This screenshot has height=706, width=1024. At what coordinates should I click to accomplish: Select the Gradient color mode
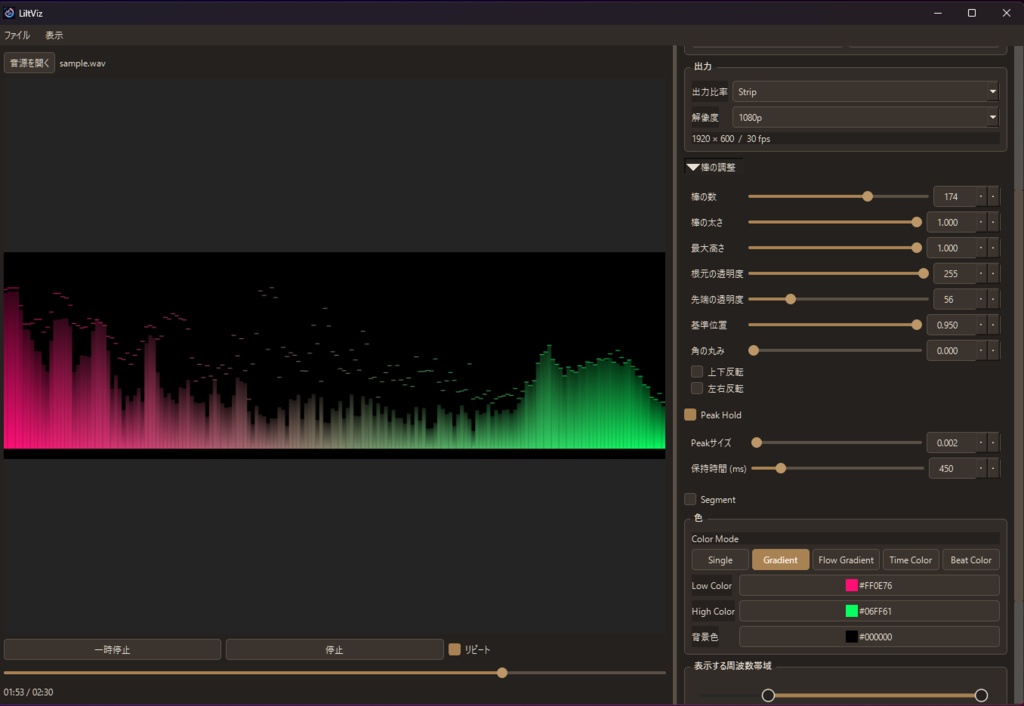[780, 560]
